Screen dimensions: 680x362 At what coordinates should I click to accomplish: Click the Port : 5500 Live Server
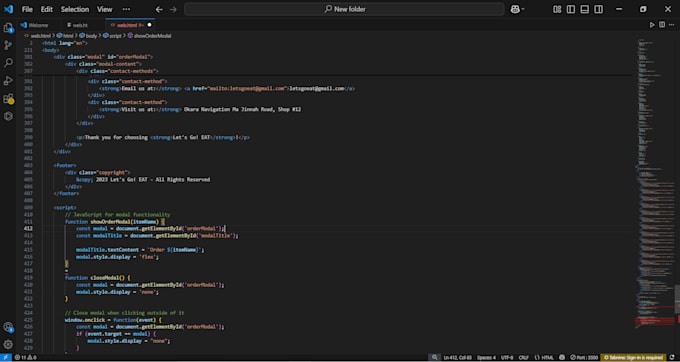click(x=584, y=358)
